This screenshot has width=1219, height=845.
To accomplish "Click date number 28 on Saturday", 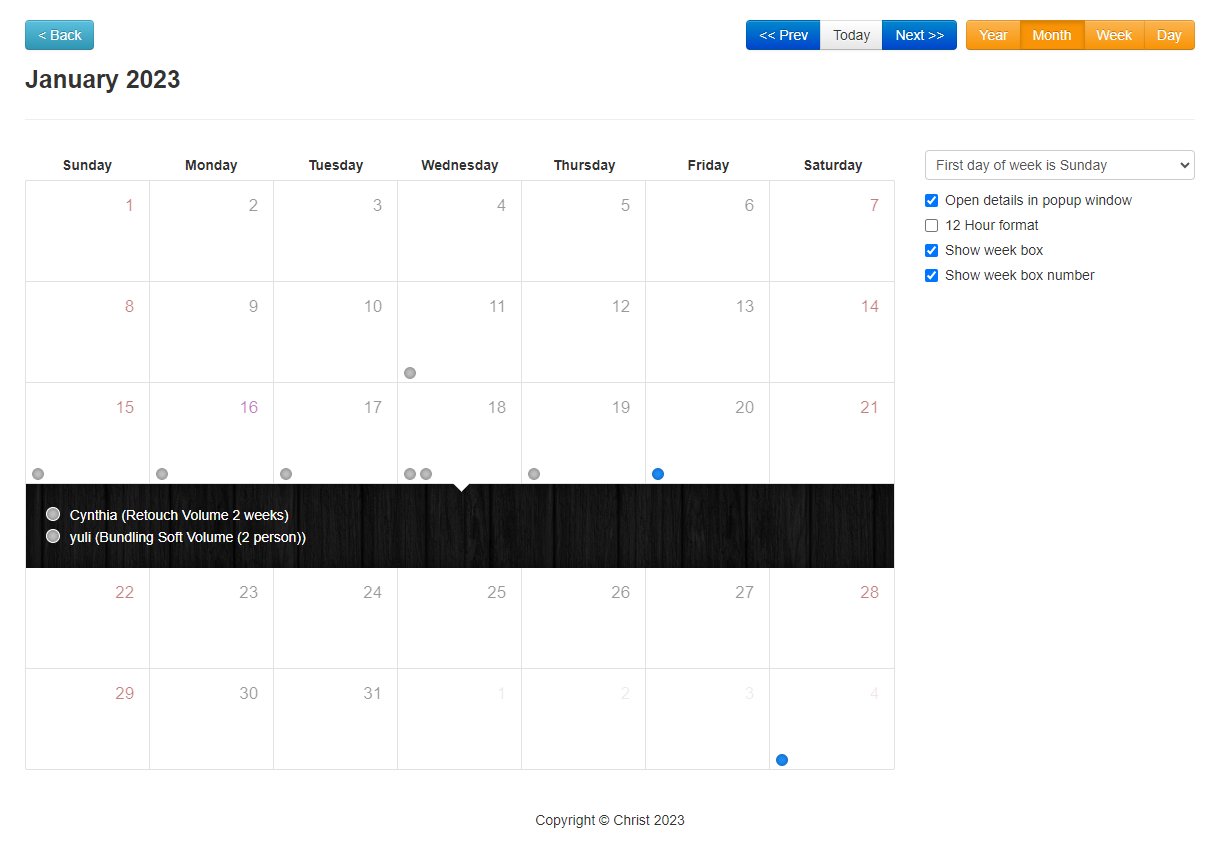I will click(870, 592).
